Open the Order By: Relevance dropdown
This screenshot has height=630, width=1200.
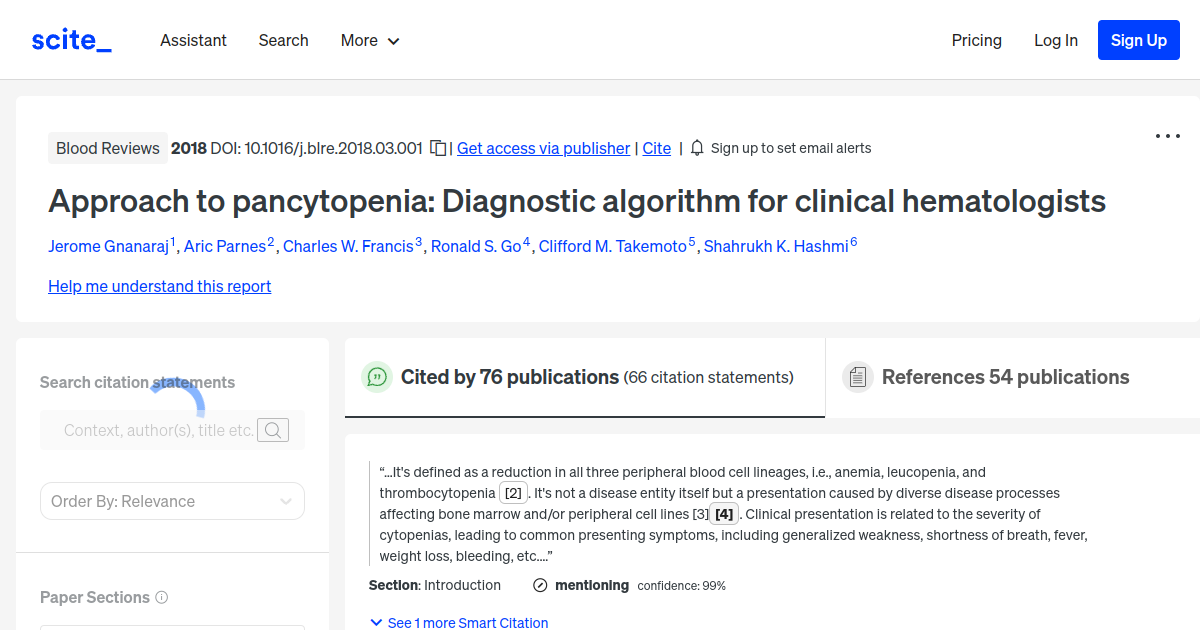point(172,501)
